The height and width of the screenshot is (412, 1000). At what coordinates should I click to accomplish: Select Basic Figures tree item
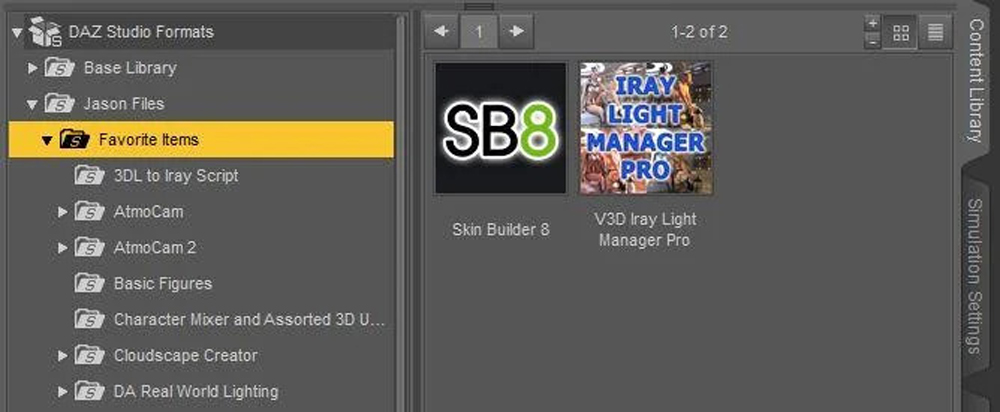163,283
